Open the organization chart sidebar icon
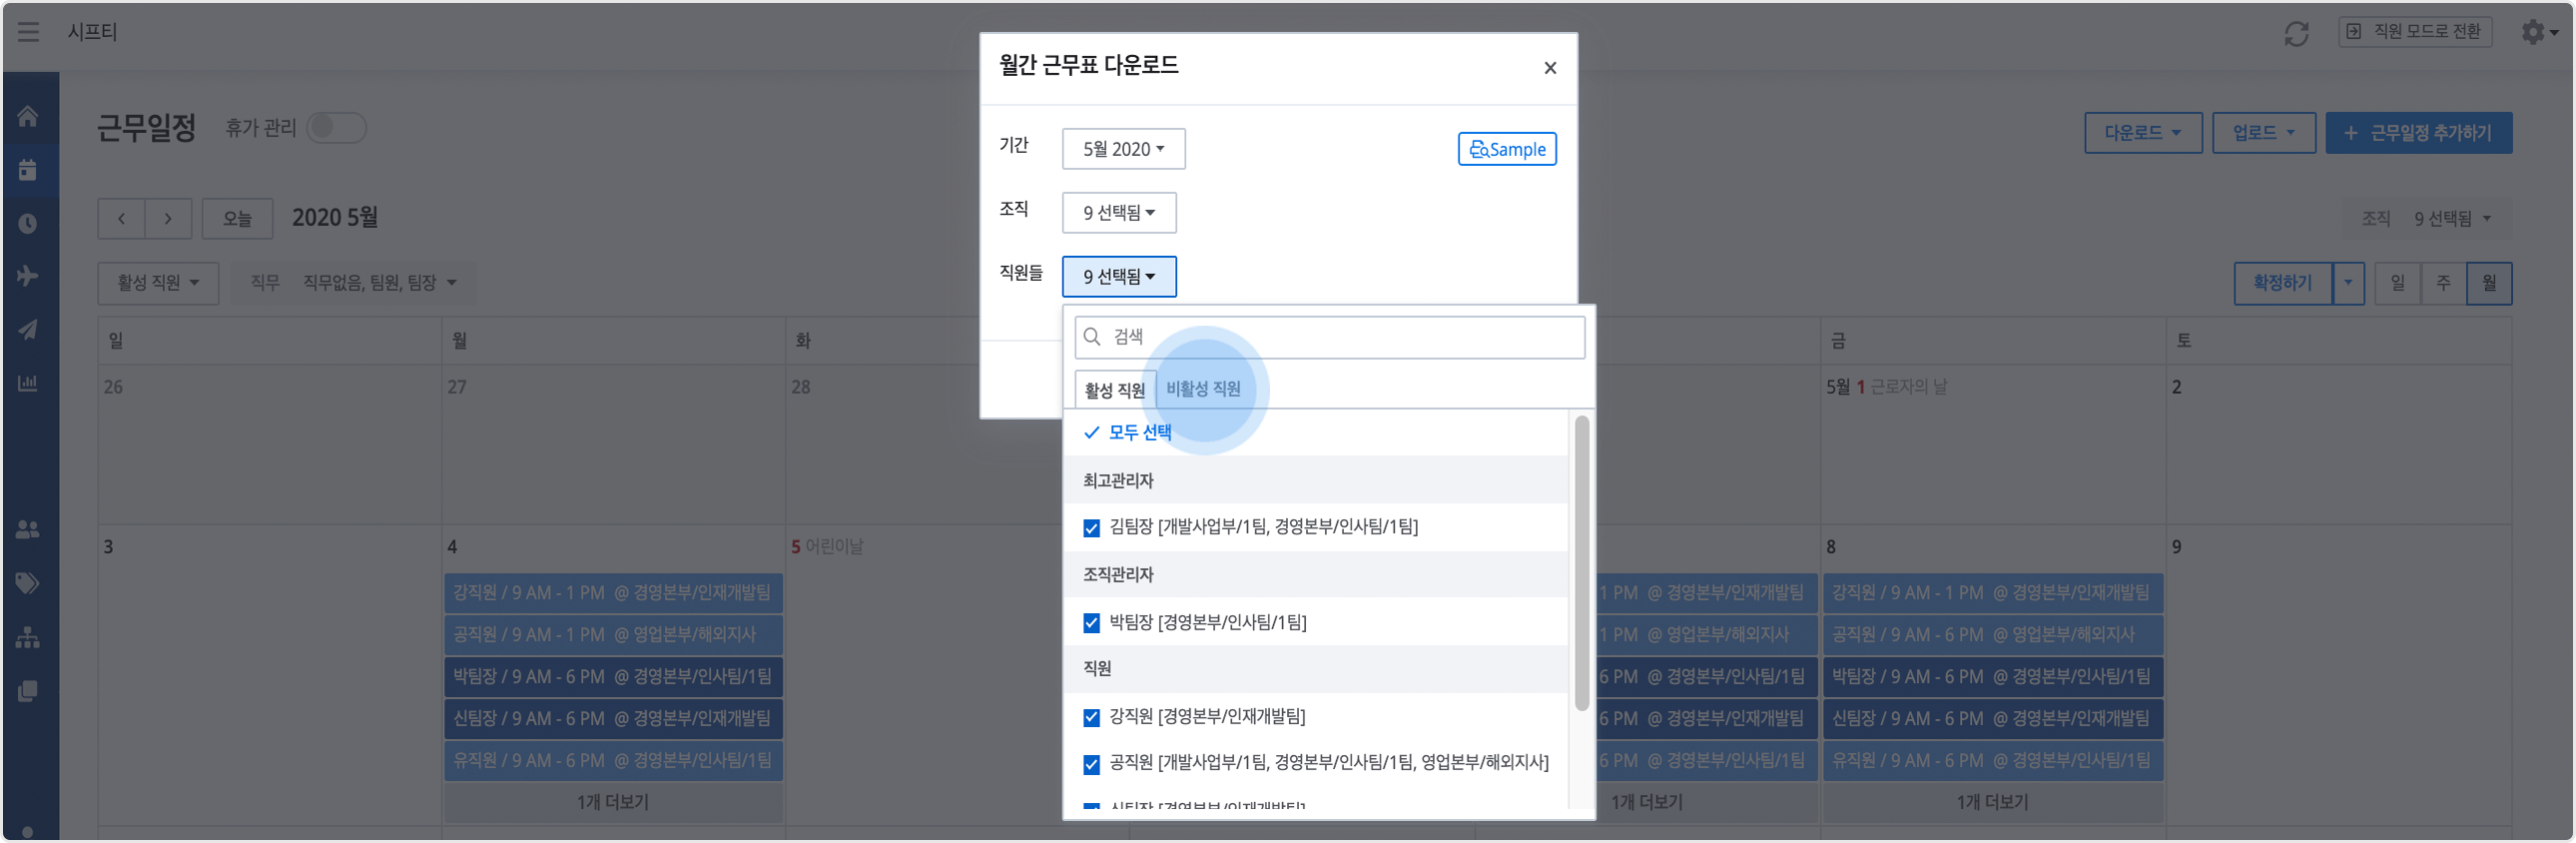This screenshot has width=2576, height=843. (x=28, y=637)
